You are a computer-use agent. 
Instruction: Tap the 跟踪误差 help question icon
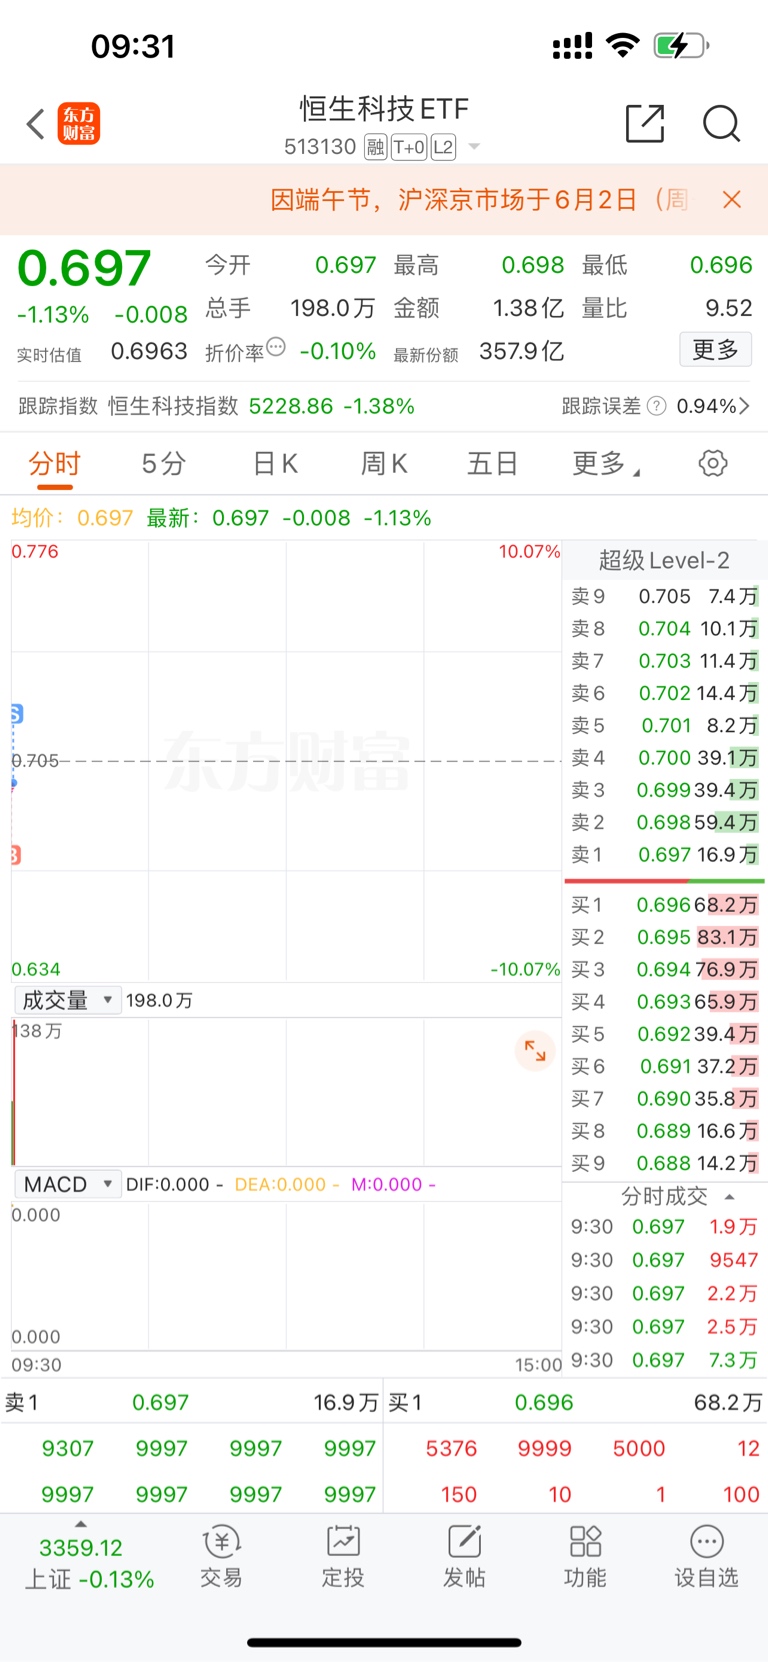[656, 406]
